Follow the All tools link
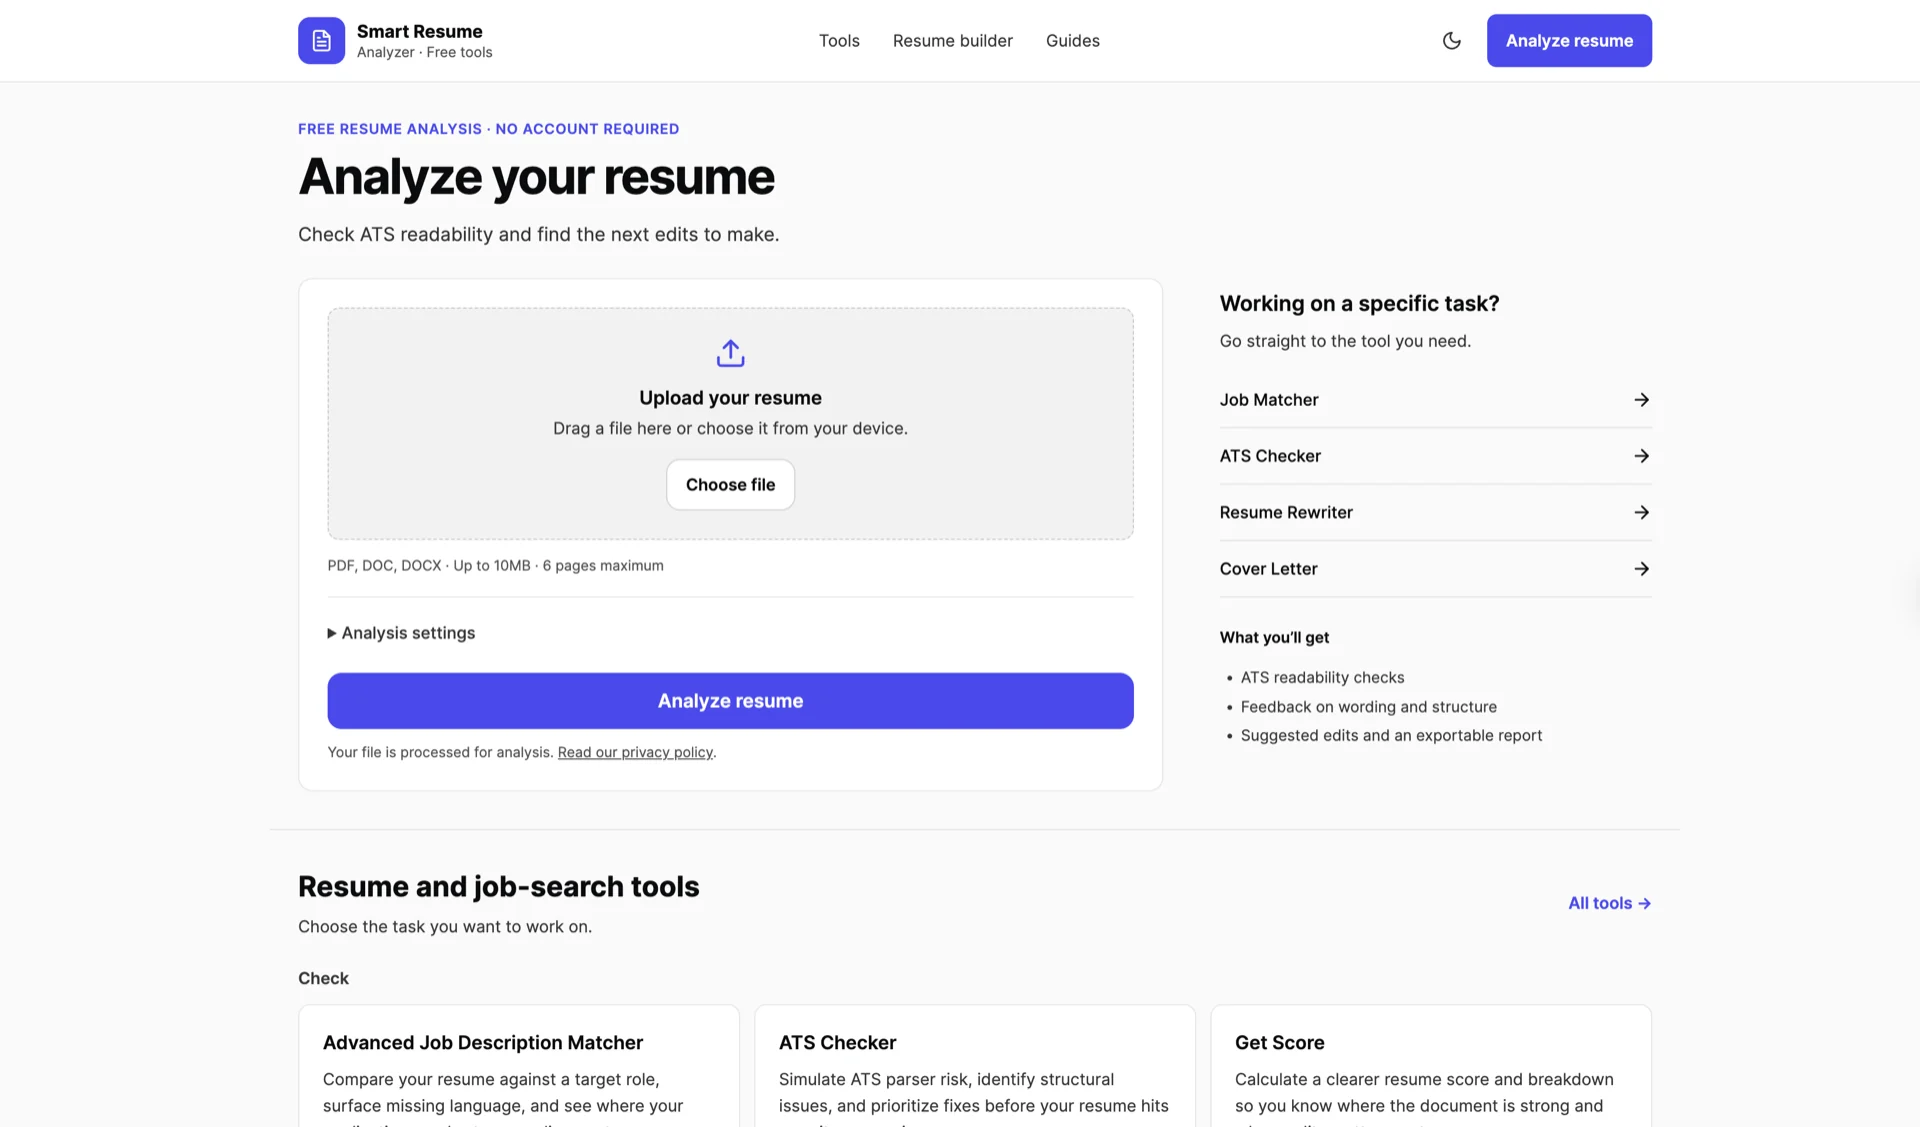 click(x=1609, y=903)
